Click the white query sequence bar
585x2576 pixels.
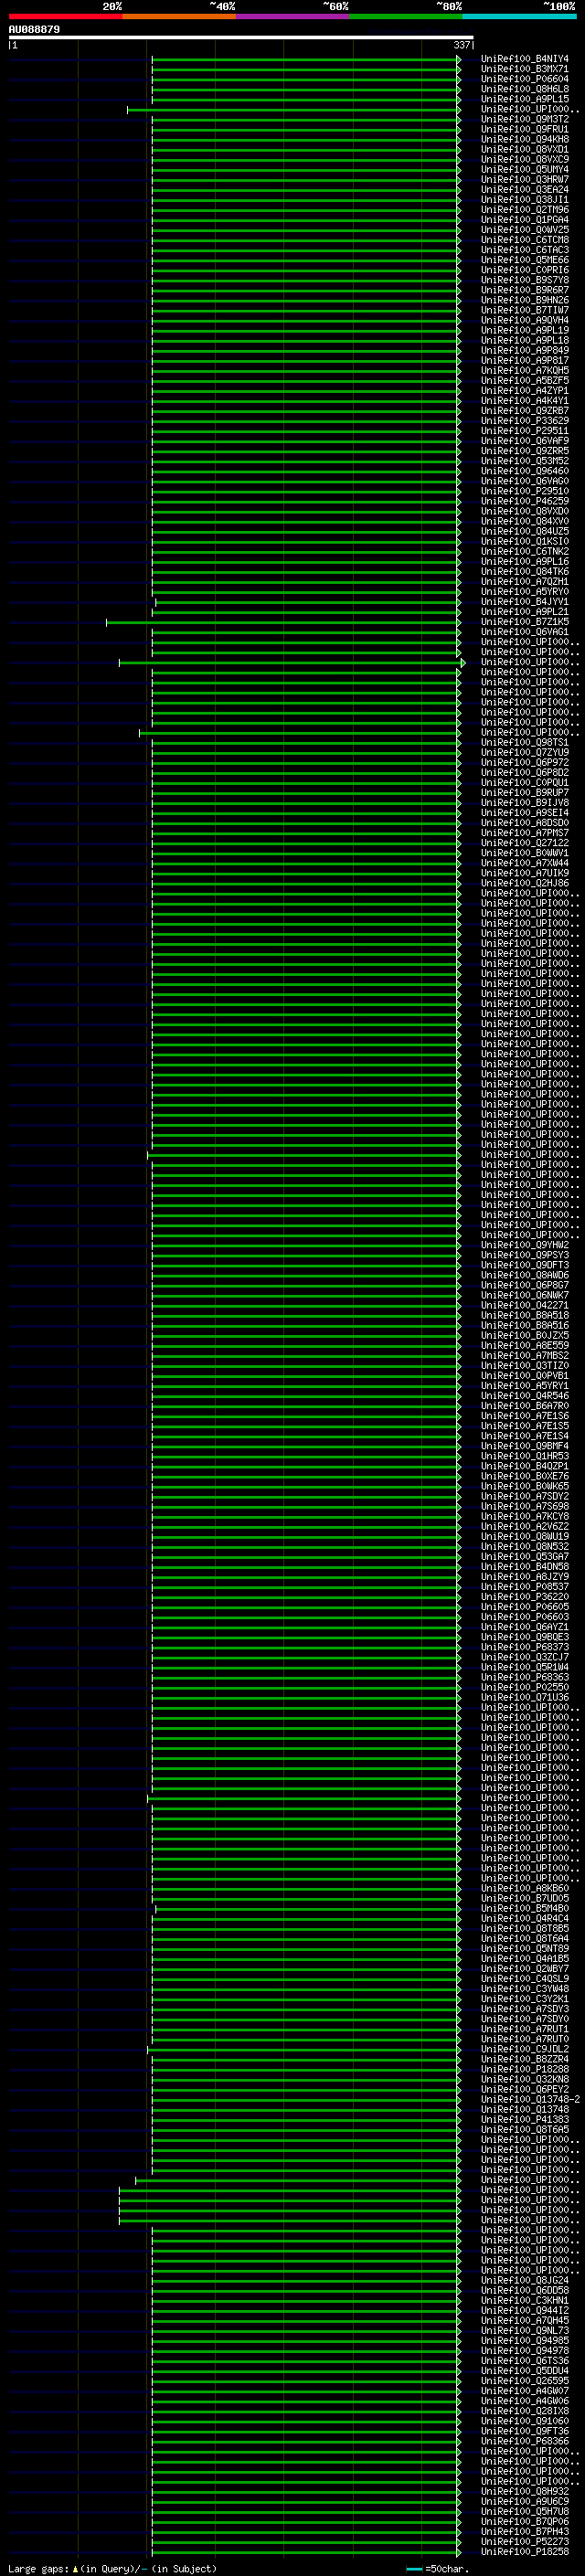pos(241,37)
